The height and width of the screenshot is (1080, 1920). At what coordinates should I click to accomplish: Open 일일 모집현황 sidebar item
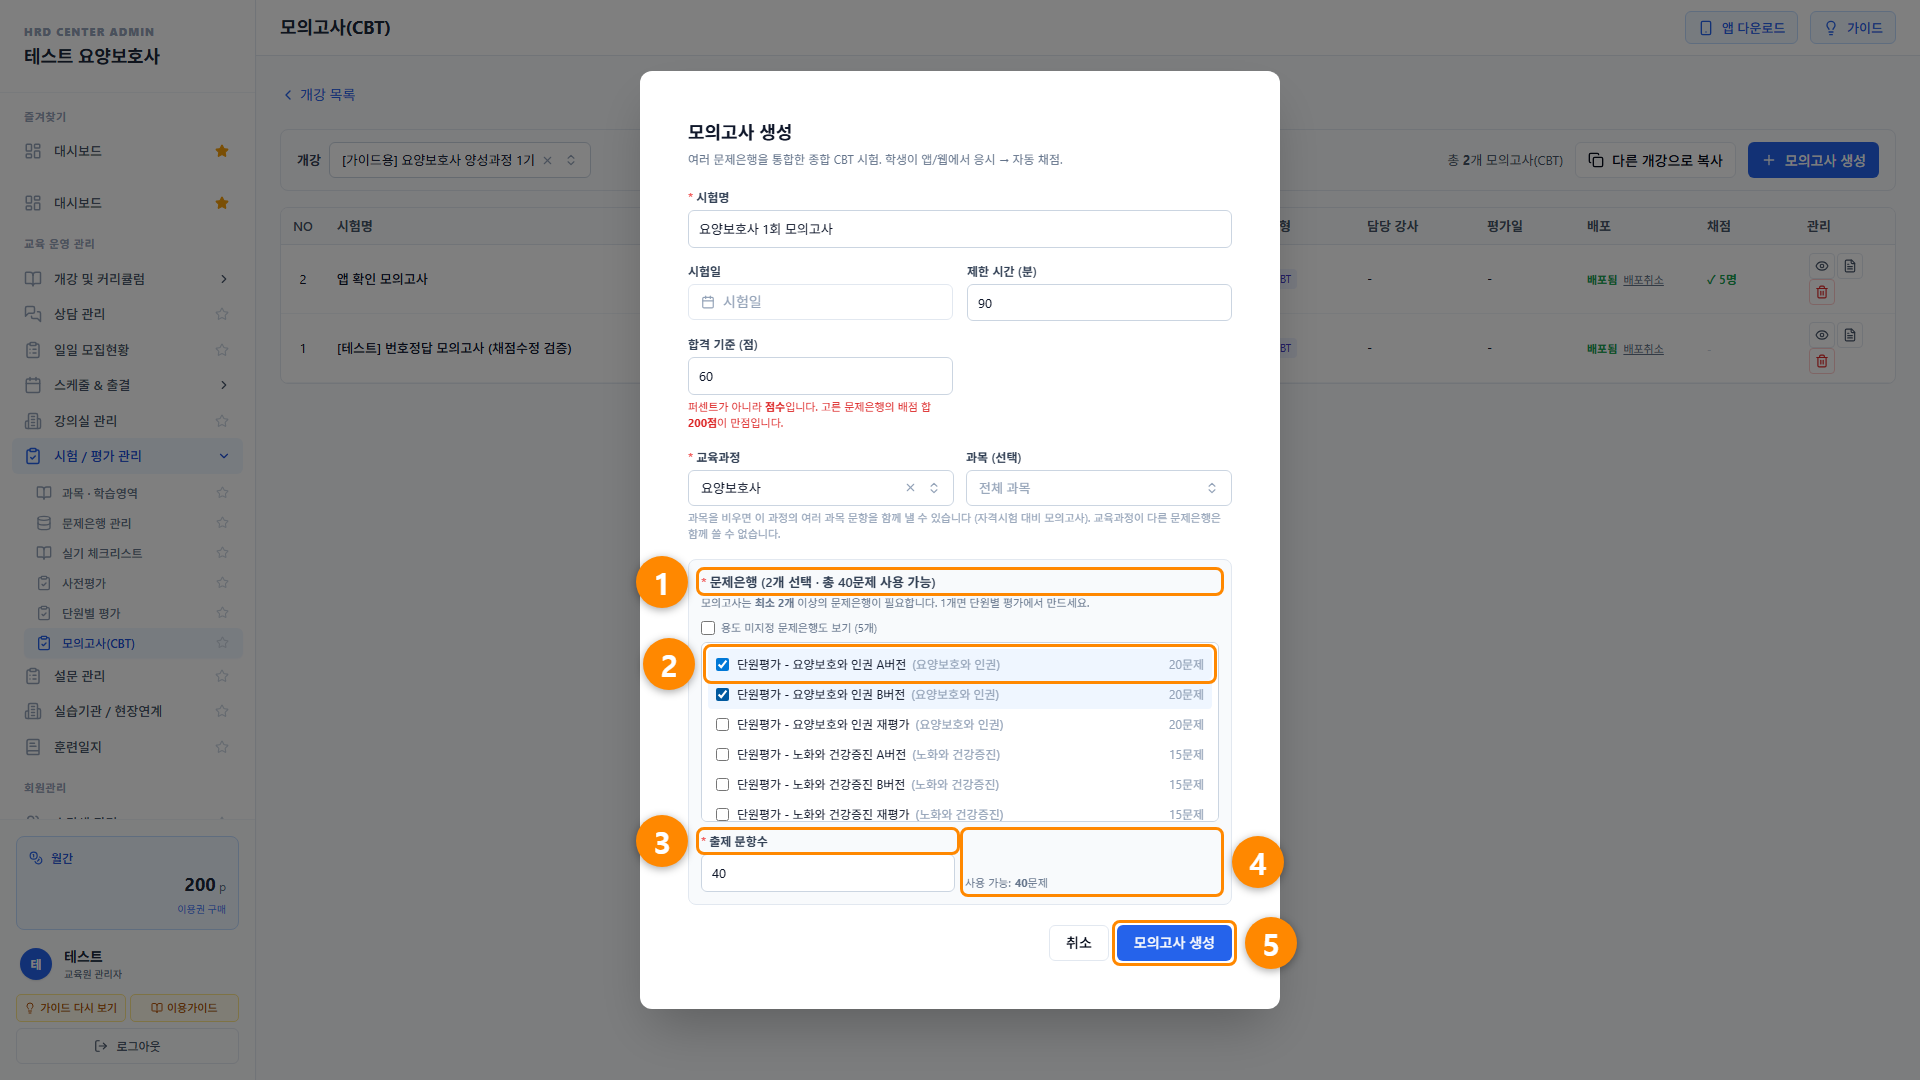pos(127,350)
